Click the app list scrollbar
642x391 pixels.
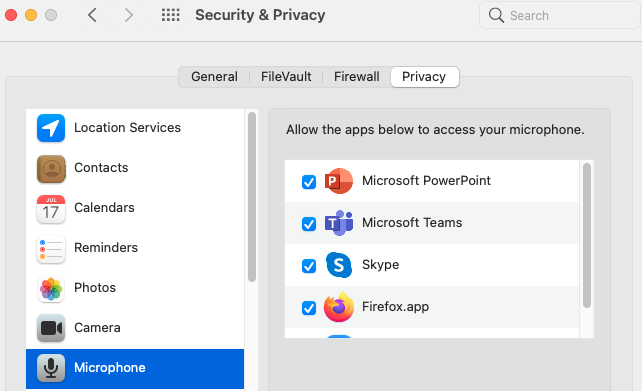[587, 235]
